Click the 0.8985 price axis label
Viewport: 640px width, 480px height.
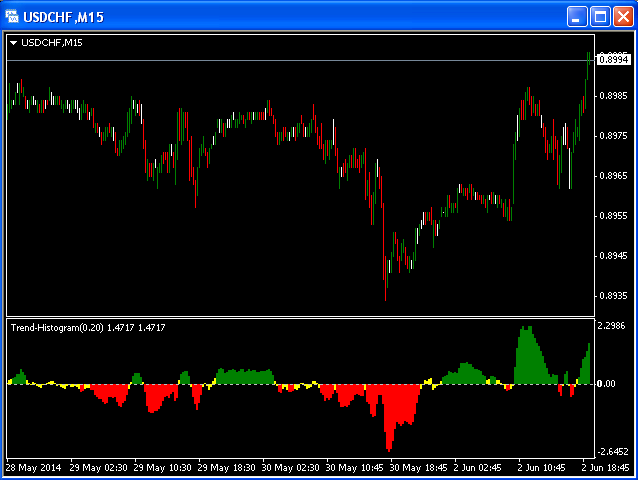(613, 96)
